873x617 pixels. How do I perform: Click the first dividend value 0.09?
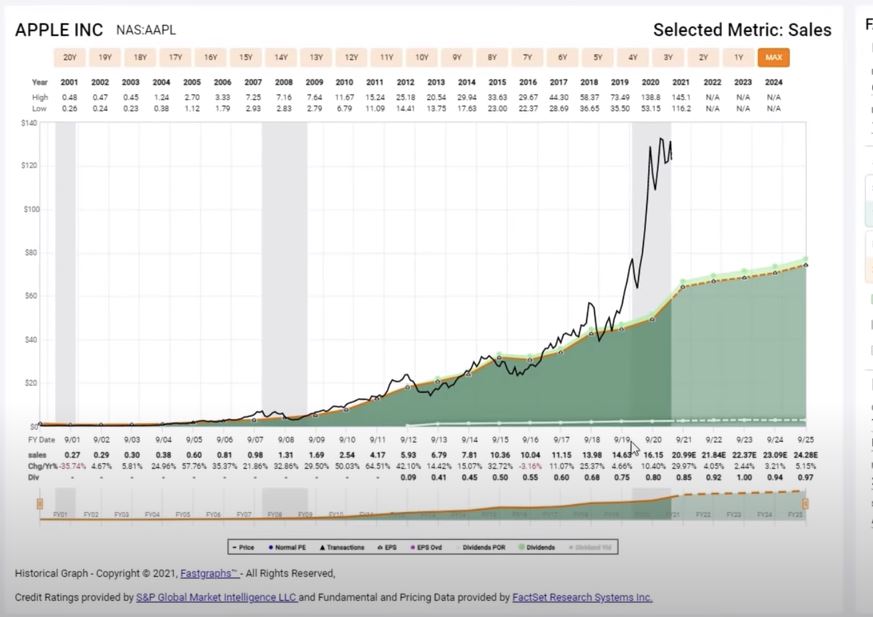[408, 477]
